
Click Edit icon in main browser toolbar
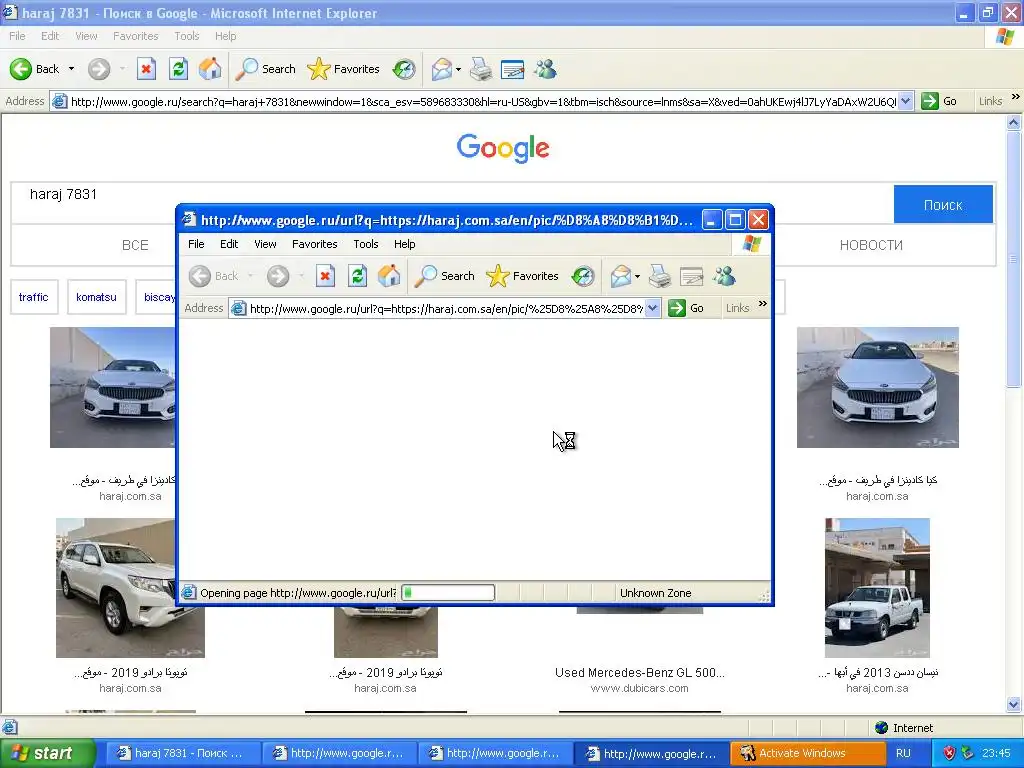513,69
